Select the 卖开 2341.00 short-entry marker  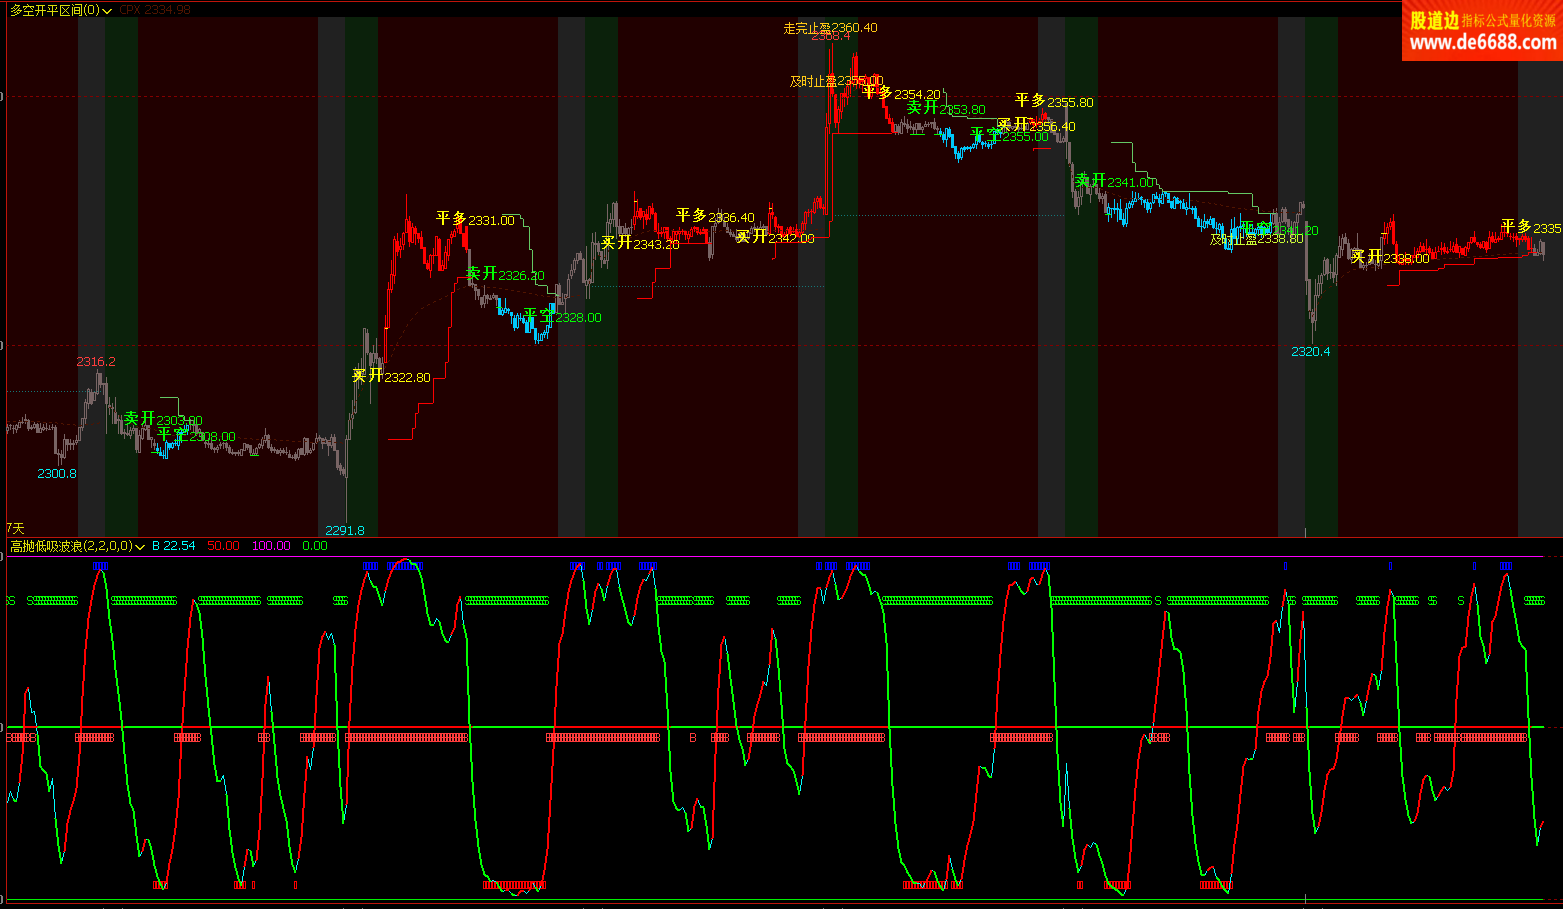click(1115, 182)
